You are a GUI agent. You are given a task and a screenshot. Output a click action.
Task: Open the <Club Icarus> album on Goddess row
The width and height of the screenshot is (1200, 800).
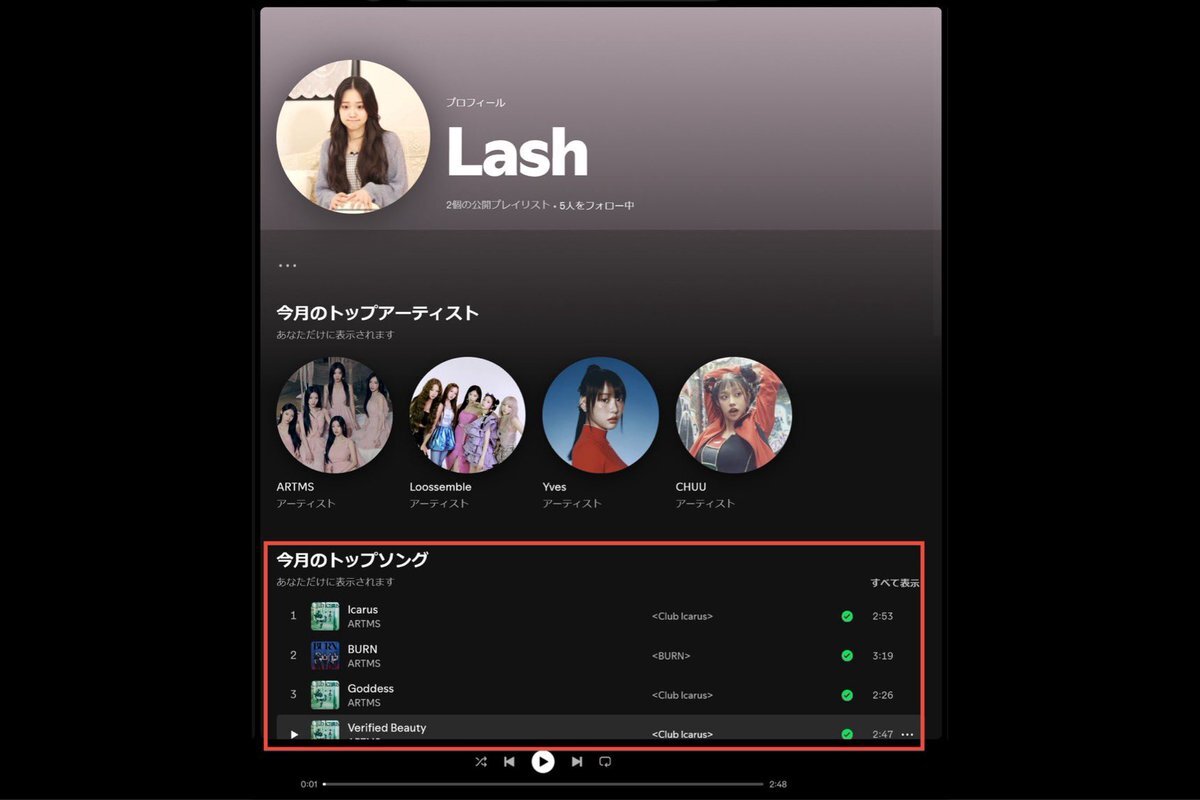pyautogui.click(x=683, y=695)
